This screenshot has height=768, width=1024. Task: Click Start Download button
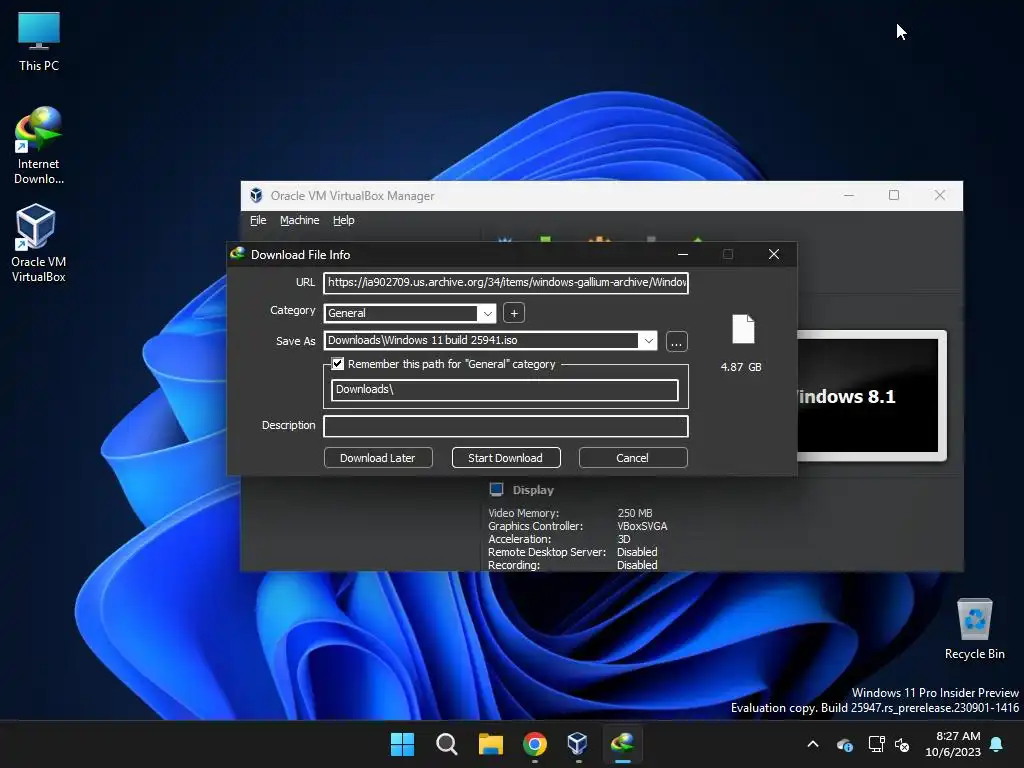tap(506, 458)
